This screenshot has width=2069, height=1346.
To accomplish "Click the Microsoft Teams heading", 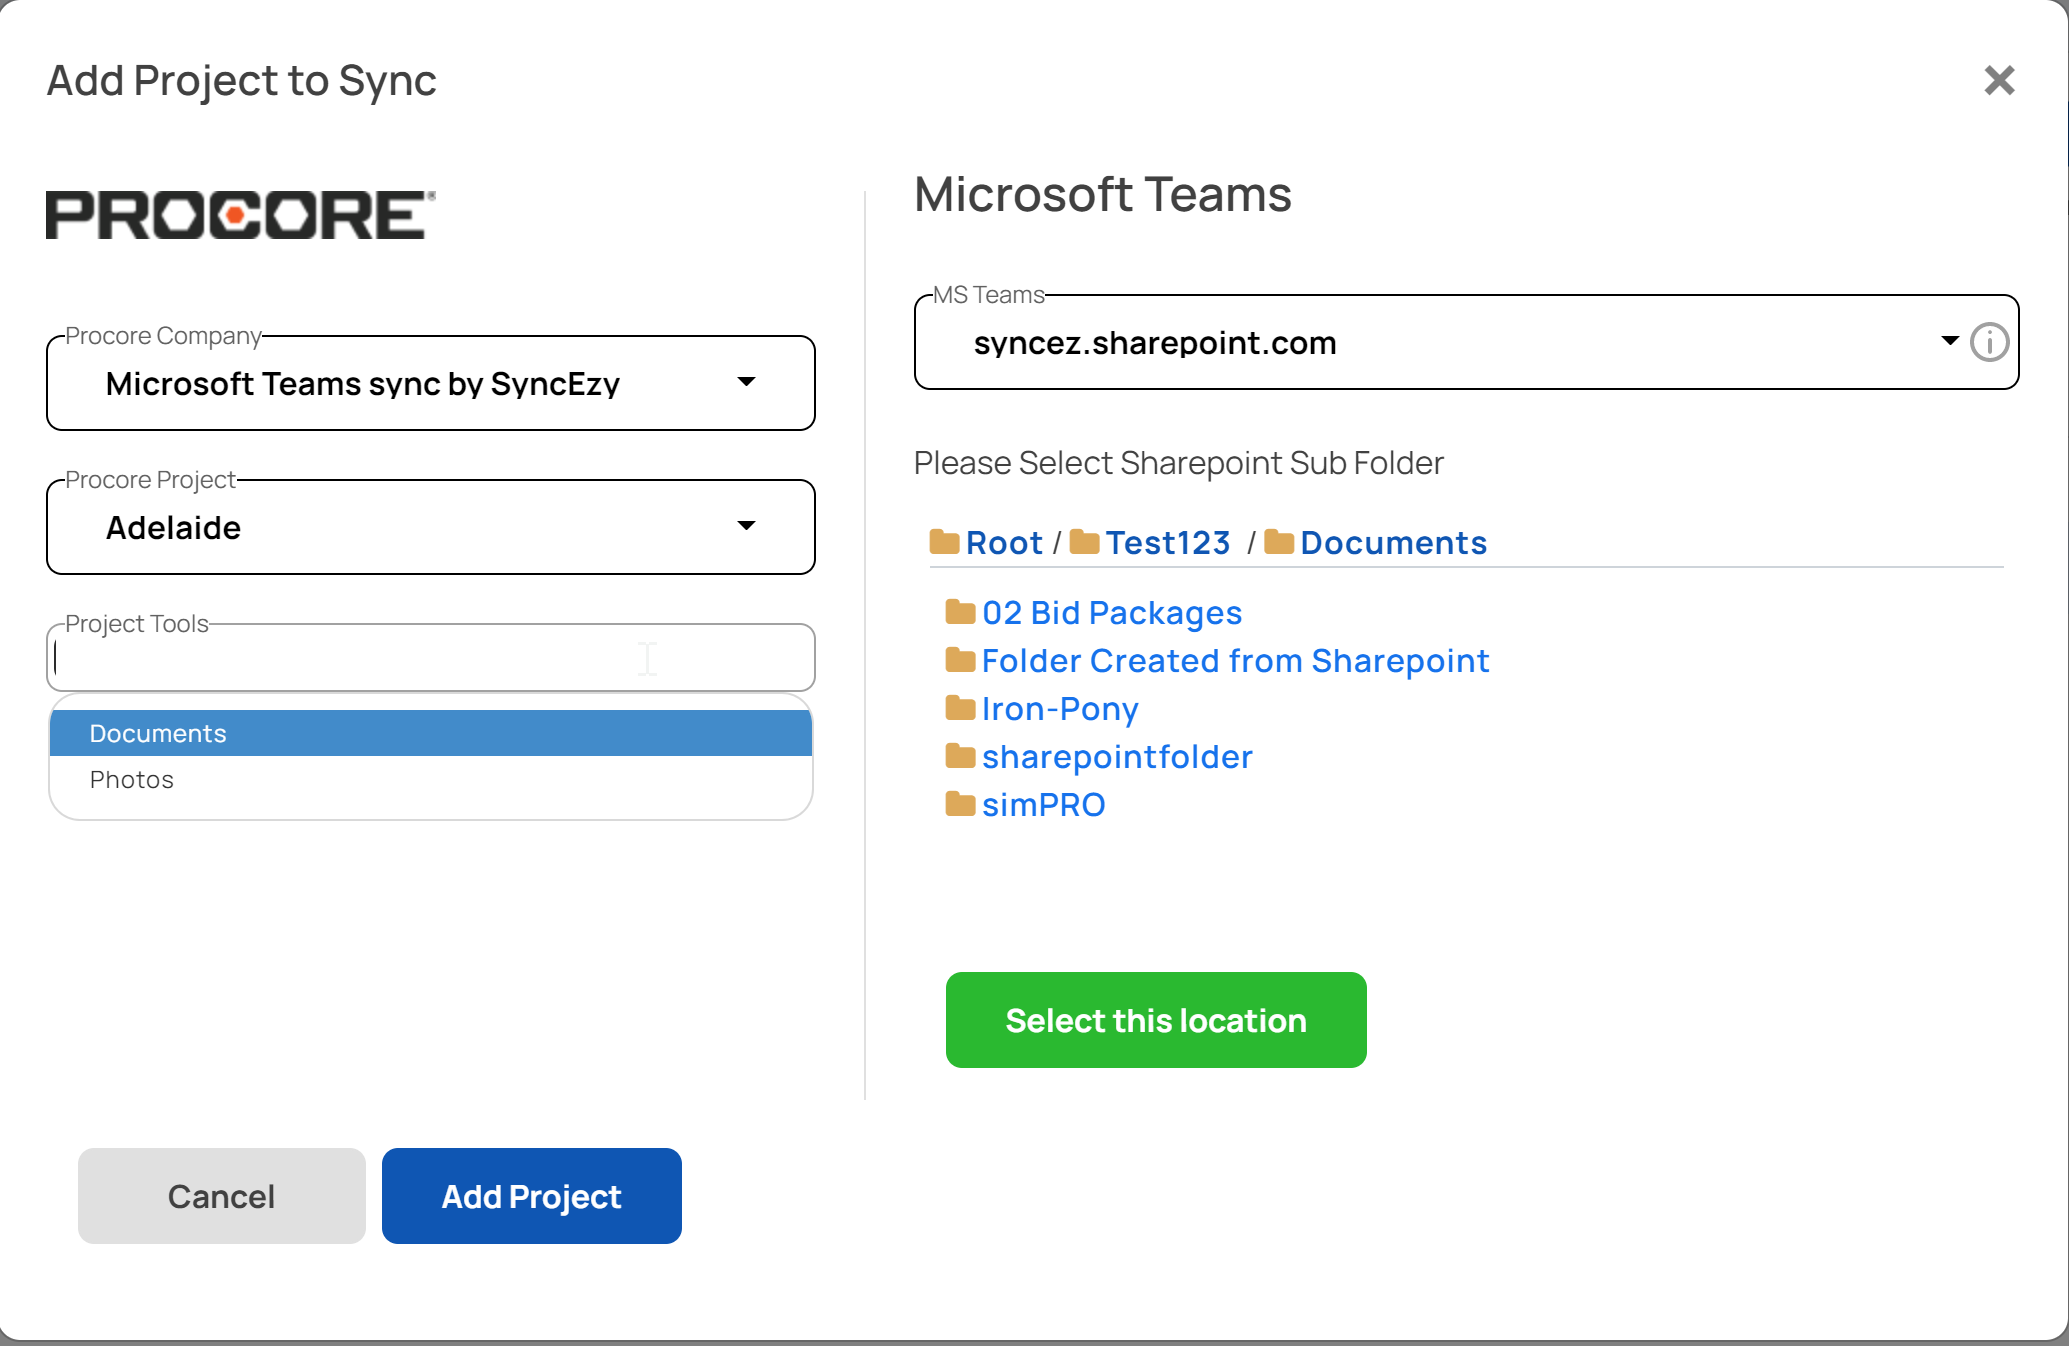I will [1103, 194].
